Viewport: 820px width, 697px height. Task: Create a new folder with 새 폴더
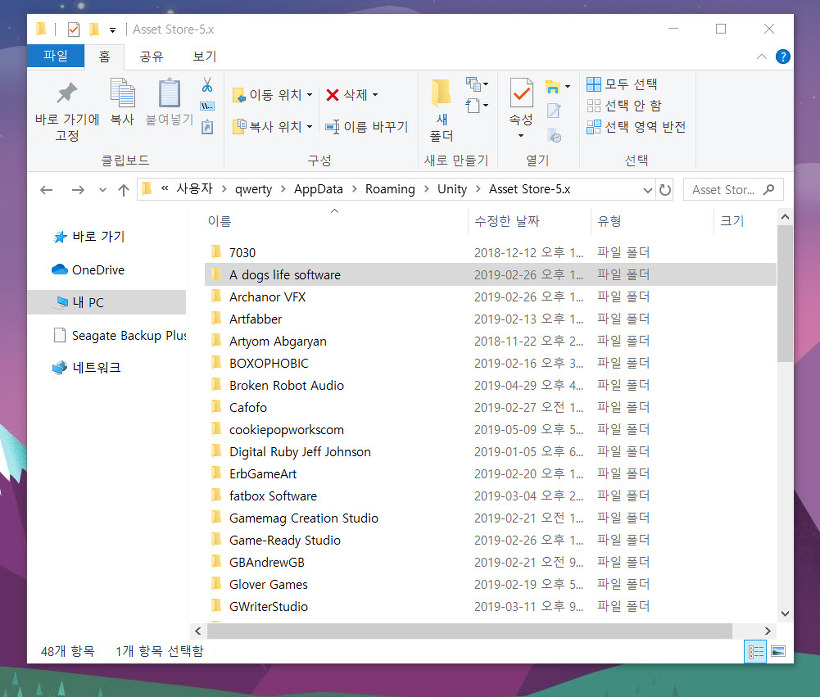(x=441, y=110)
